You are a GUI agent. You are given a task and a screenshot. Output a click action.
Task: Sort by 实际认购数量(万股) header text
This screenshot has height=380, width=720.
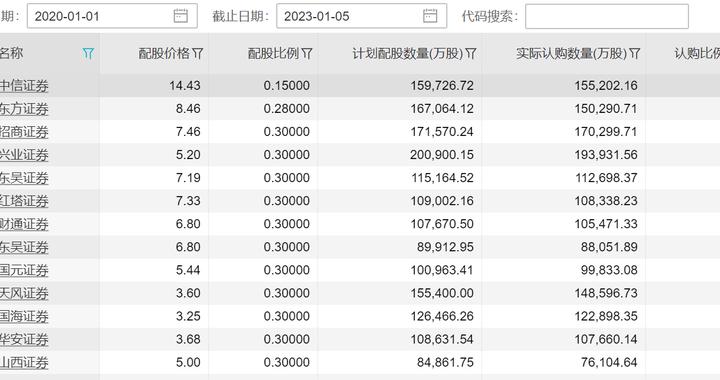(x=572, y=54)
